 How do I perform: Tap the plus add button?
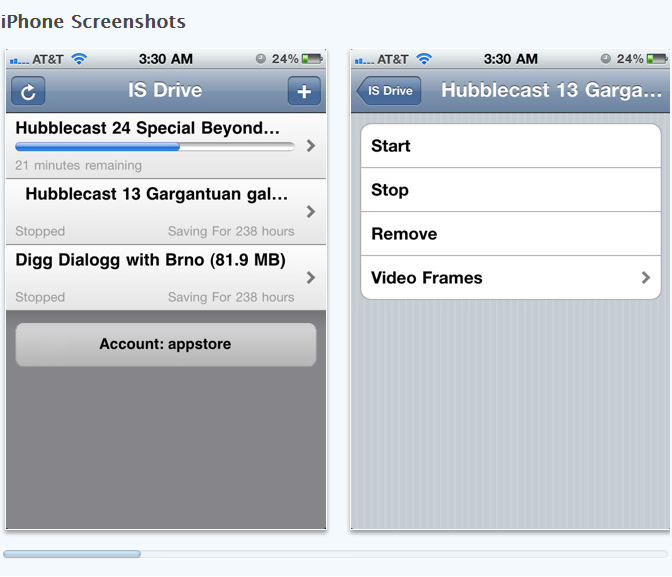pyautogui.click(x=304, y=91)
